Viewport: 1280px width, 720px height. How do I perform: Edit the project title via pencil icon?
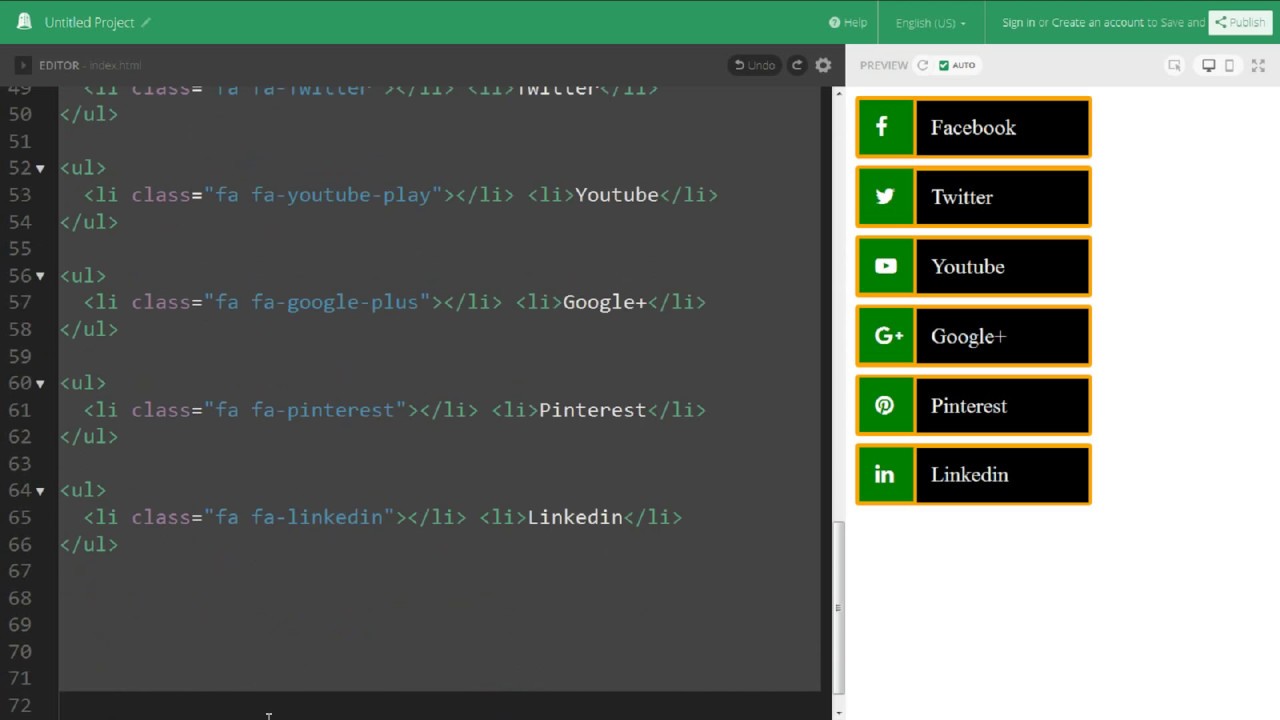[147, 22]
